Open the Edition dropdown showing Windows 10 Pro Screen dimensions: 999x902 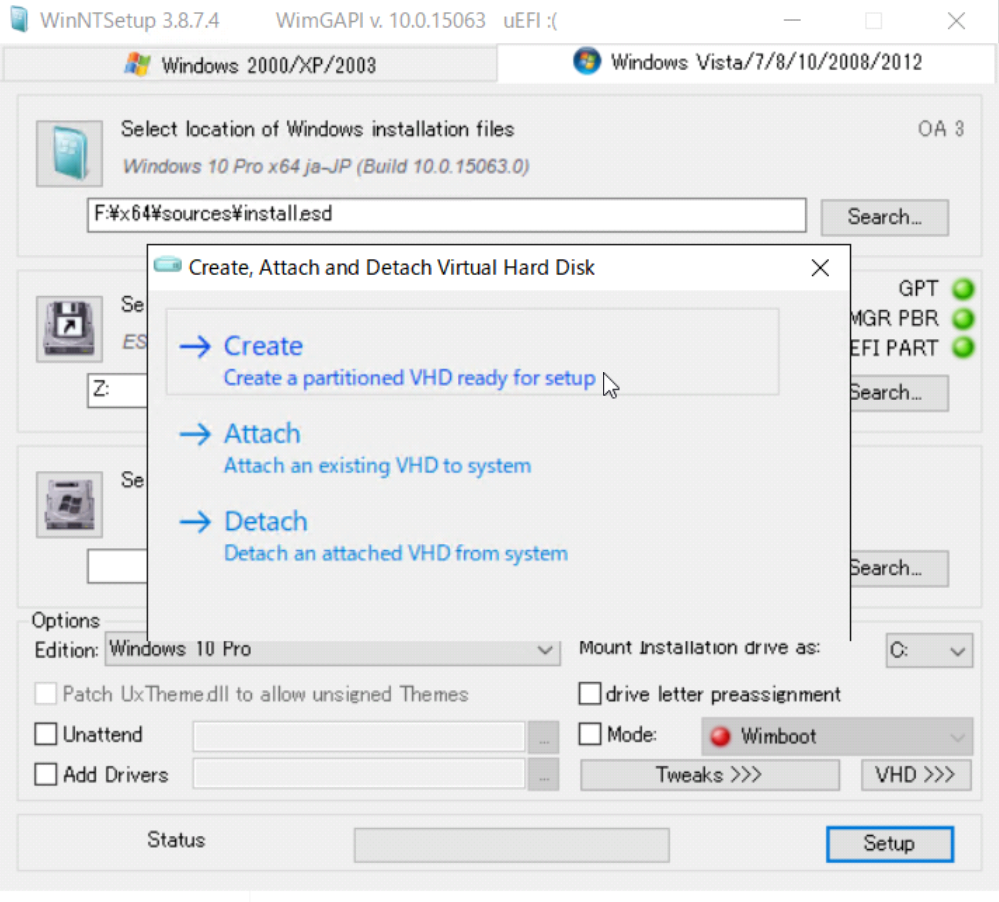[333, 650]
